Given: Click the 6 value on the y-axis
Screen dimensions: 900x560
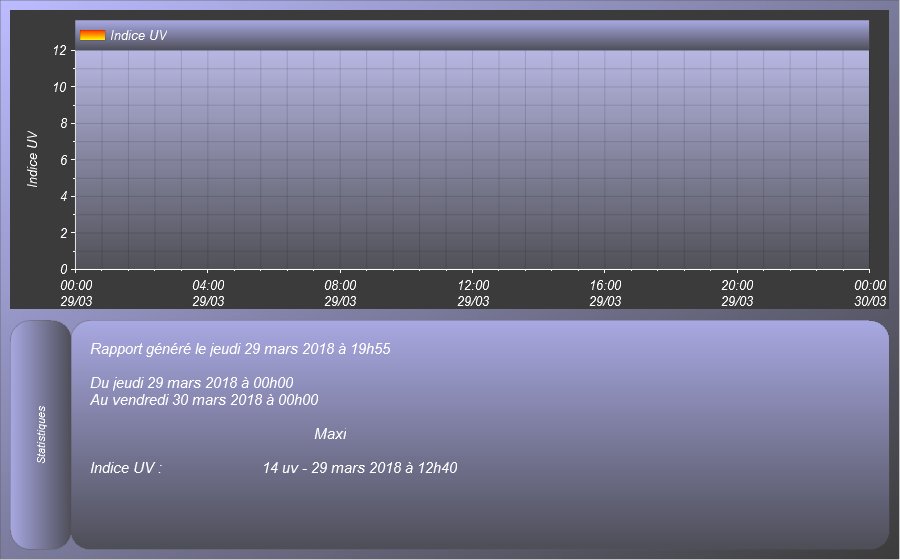Looking at the screenshot, I should pos(64,160).
